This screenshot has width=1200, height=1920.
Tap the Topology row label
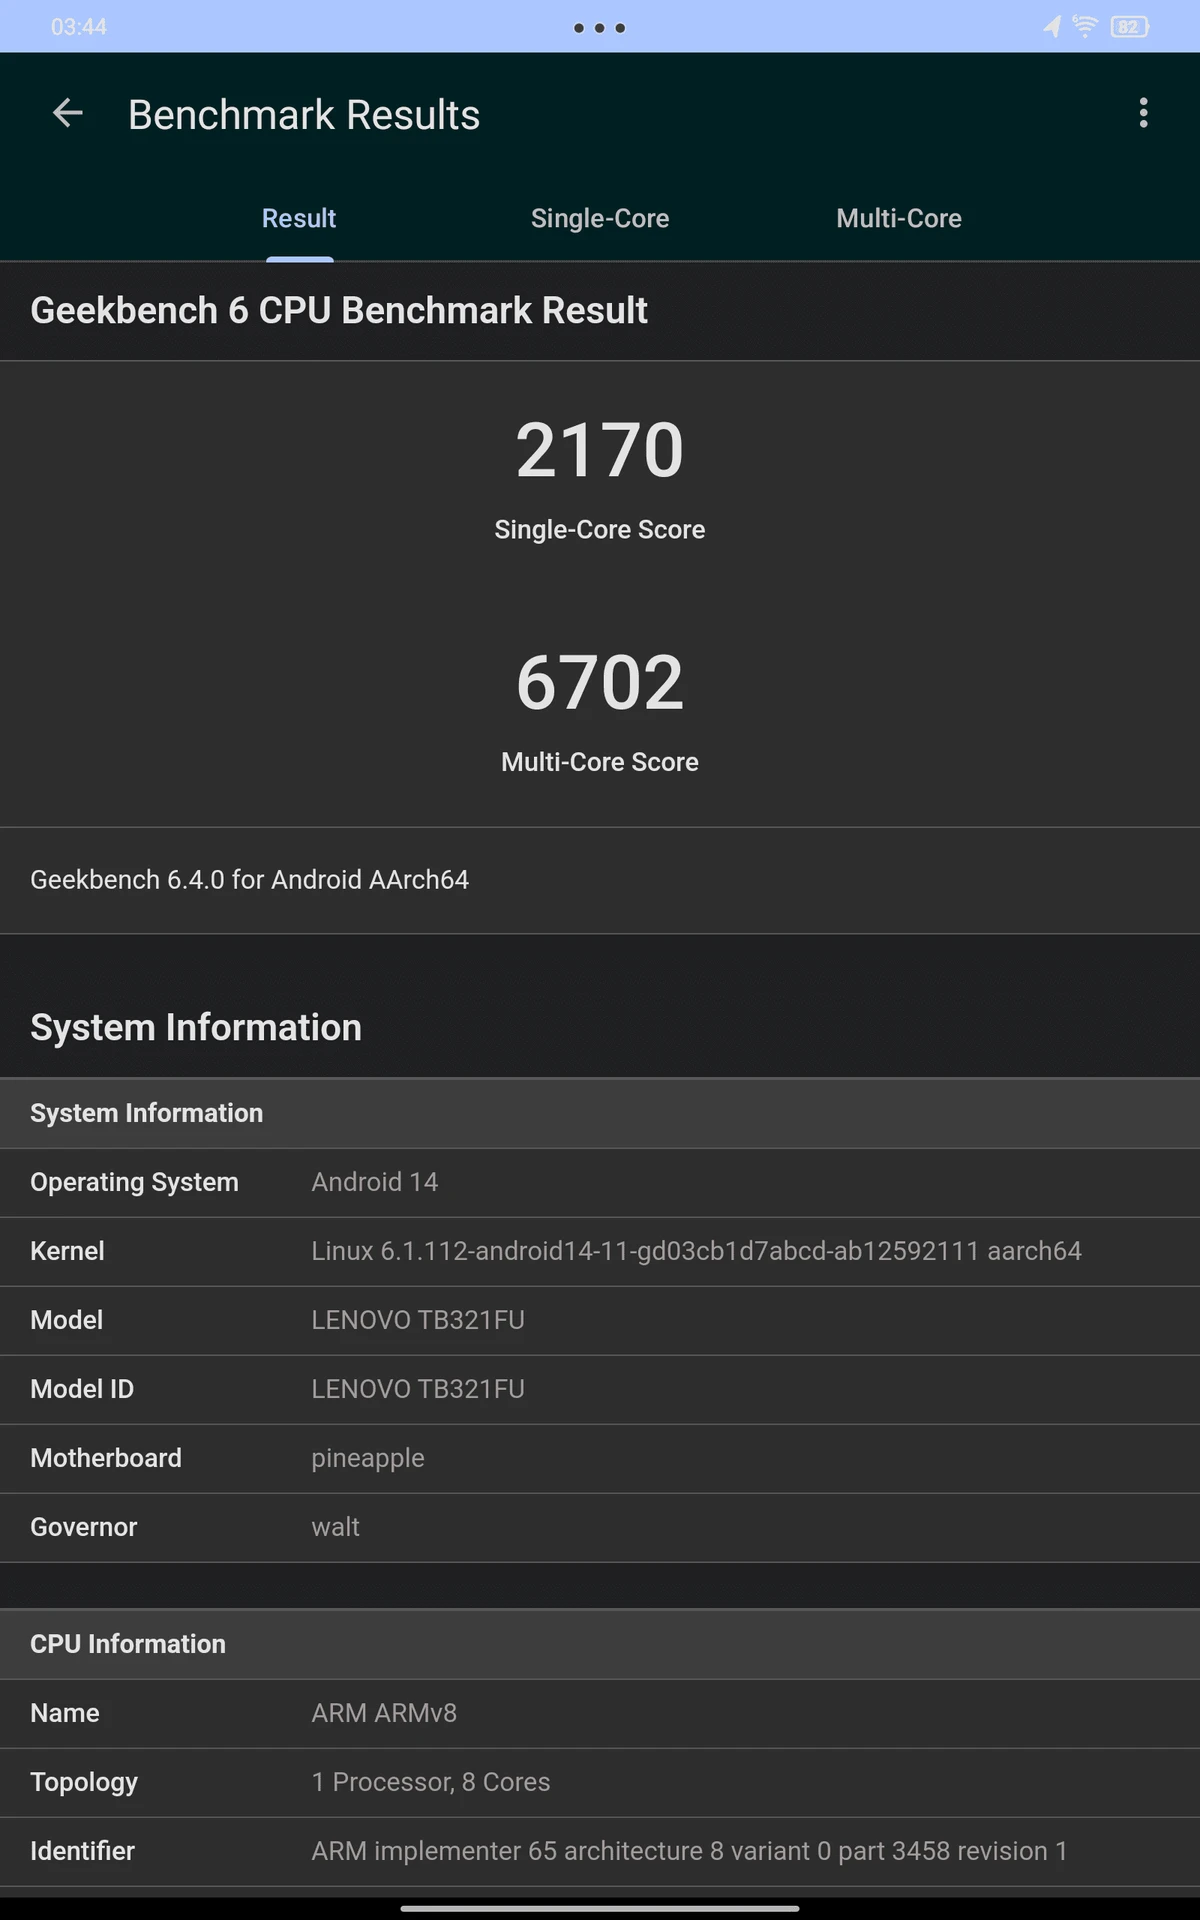point(84,1783)
